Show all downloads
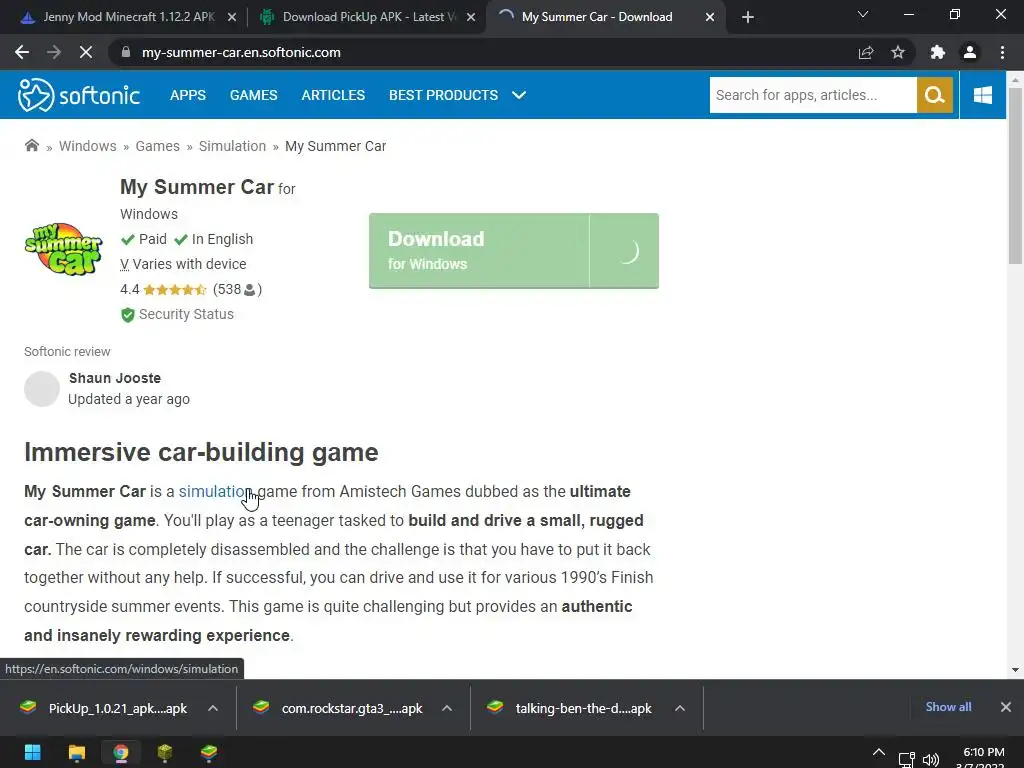Screen dimensions: 1024x768 pos(948,707)
